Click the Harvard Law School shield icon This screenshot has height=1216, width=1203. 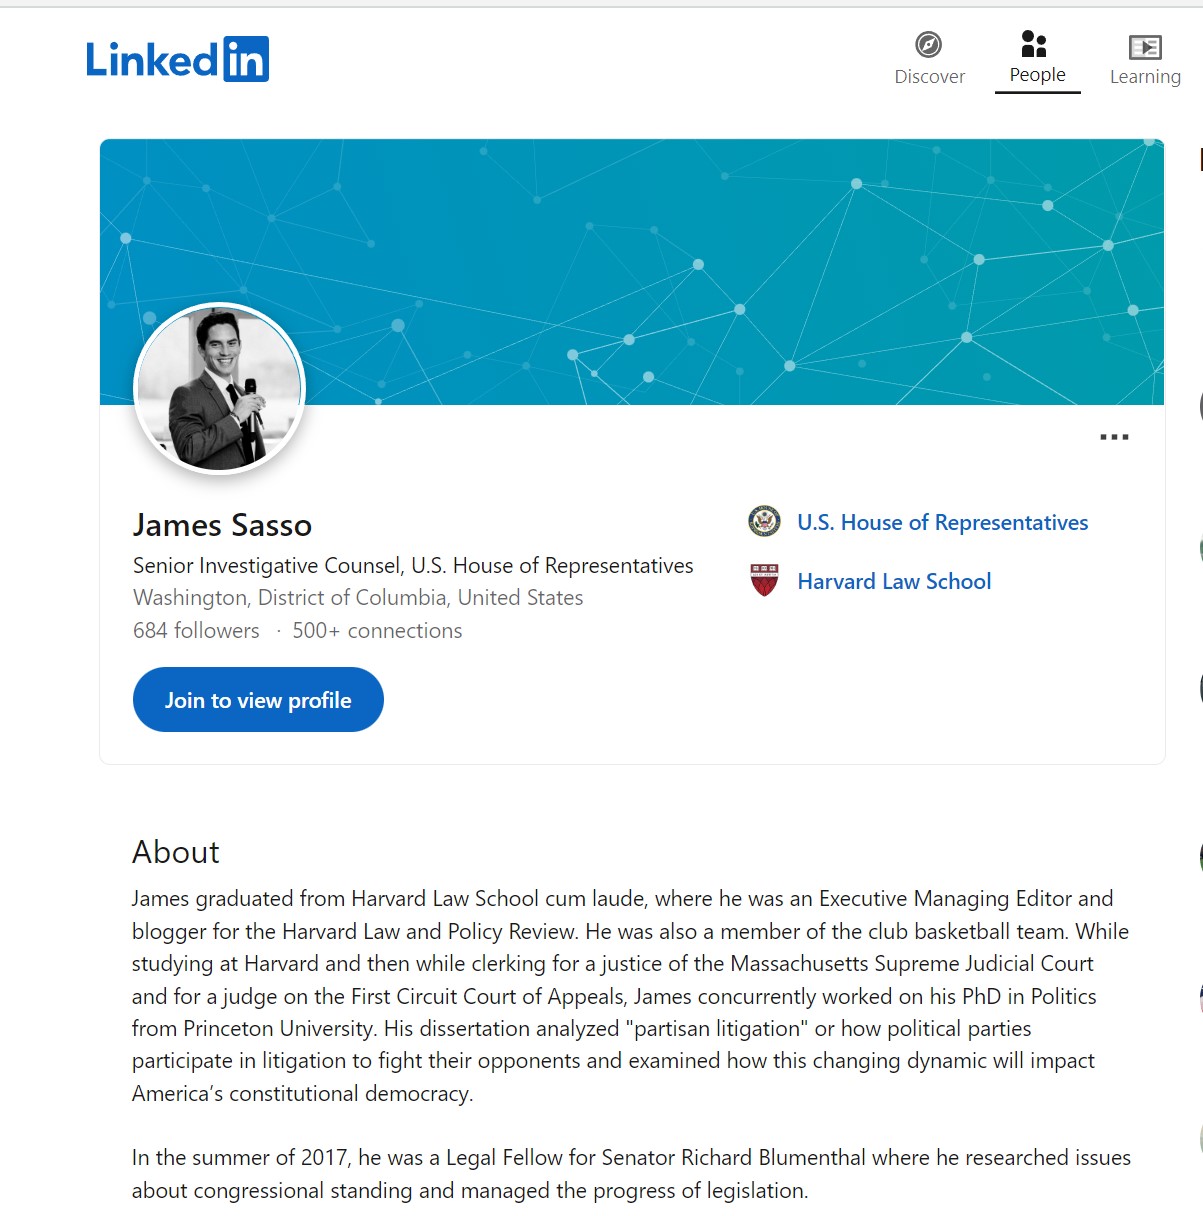765,580
